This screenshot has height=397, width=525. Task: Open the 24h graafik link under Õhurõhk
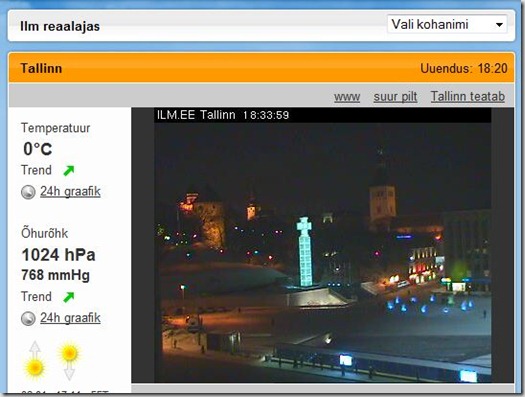[x=70, y=318]
